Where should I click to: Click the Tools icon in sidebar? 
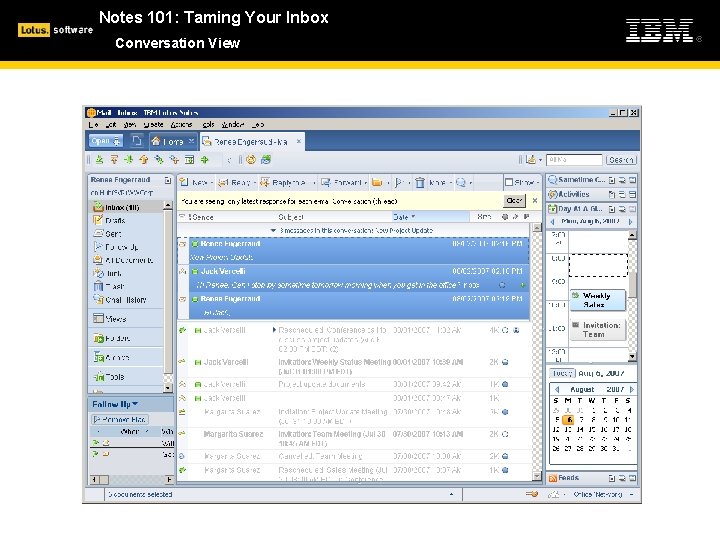point(98,377)
